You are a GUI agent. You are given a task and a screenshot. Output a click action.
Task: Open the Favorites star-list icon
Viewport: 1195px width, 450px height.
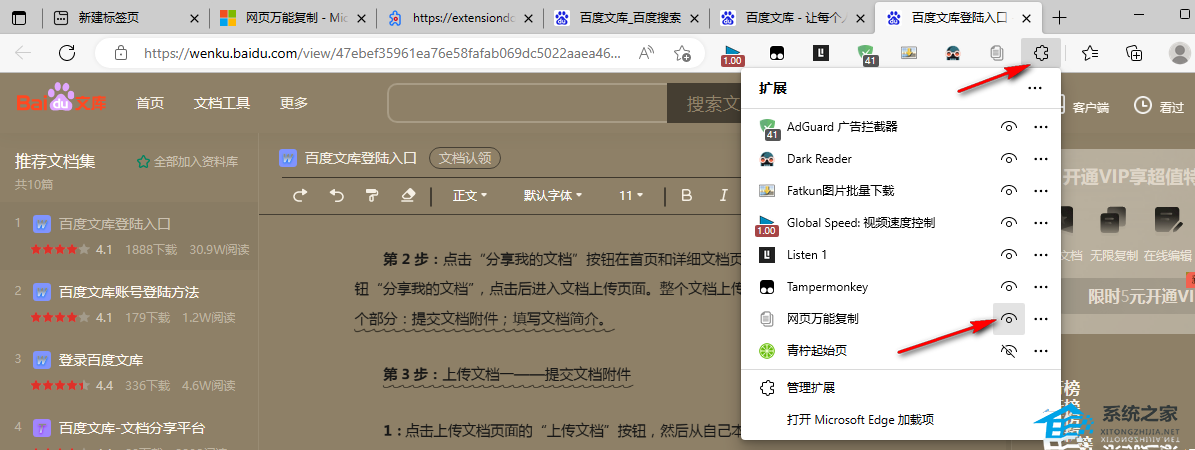(1091, 53)
